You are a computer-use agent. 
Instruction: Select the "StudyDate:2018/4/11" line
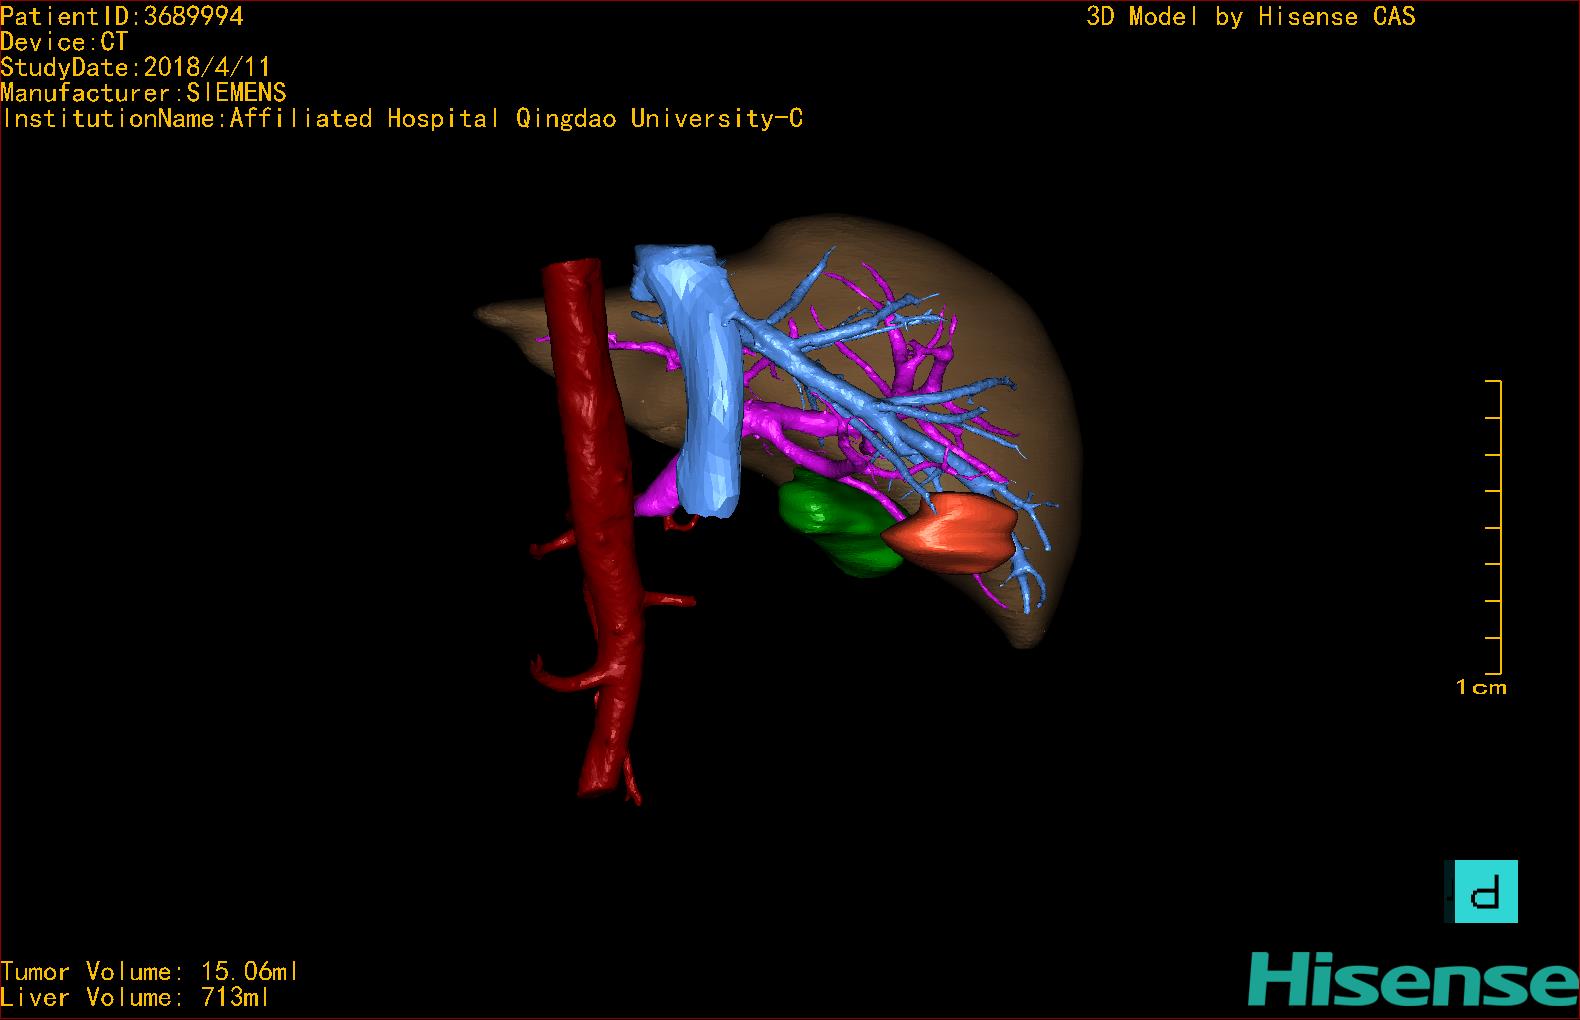pos(135,67)
